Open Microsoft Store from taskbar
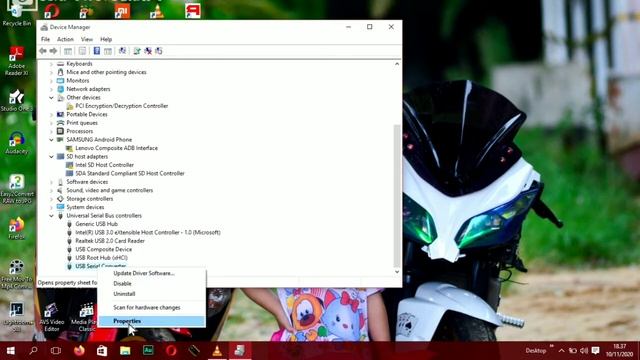640x360 pixels. coord(102,351)
